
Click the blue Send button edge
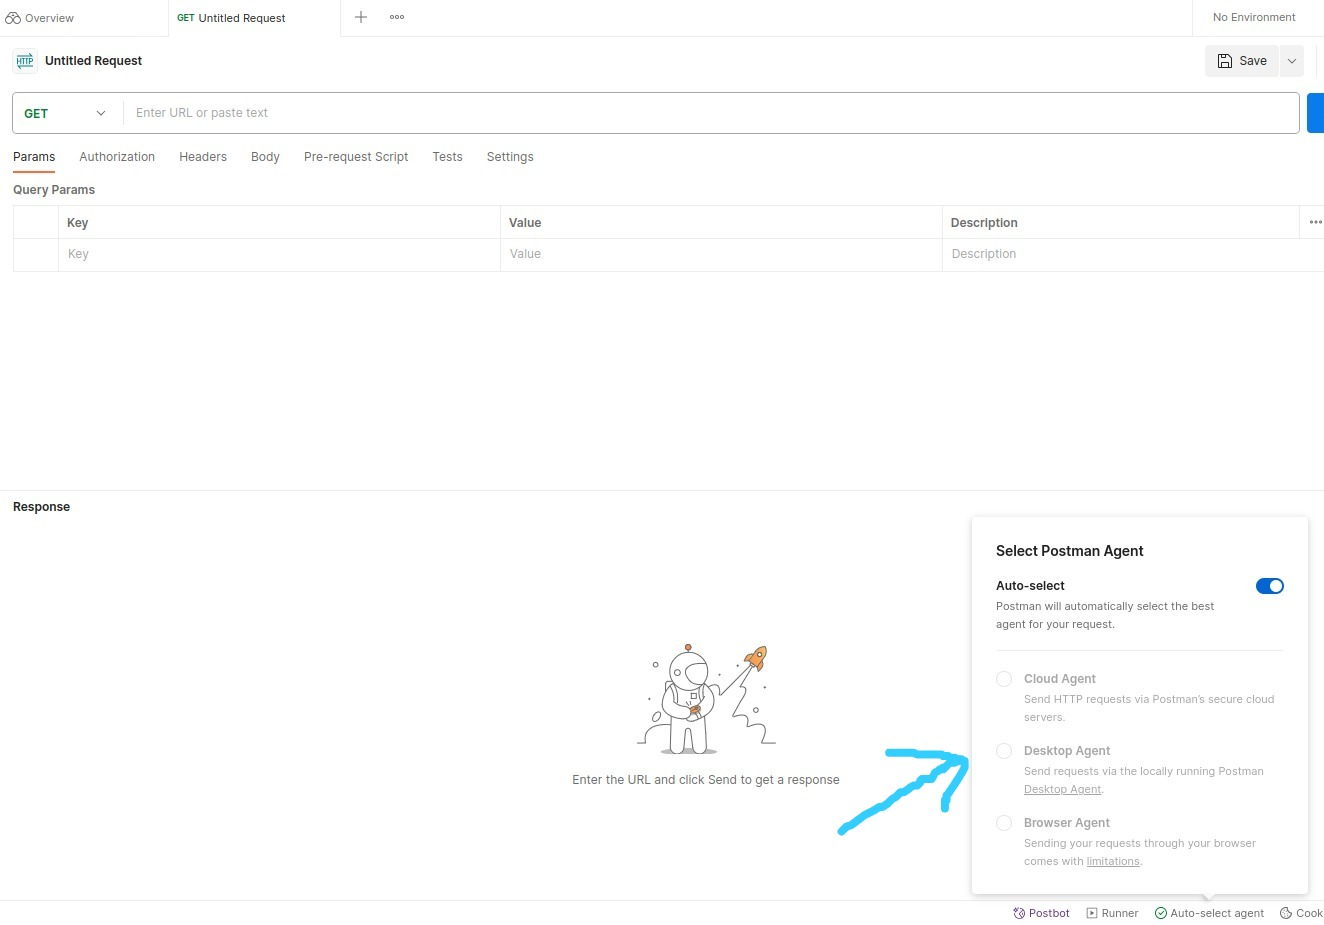click(1316, 113)
